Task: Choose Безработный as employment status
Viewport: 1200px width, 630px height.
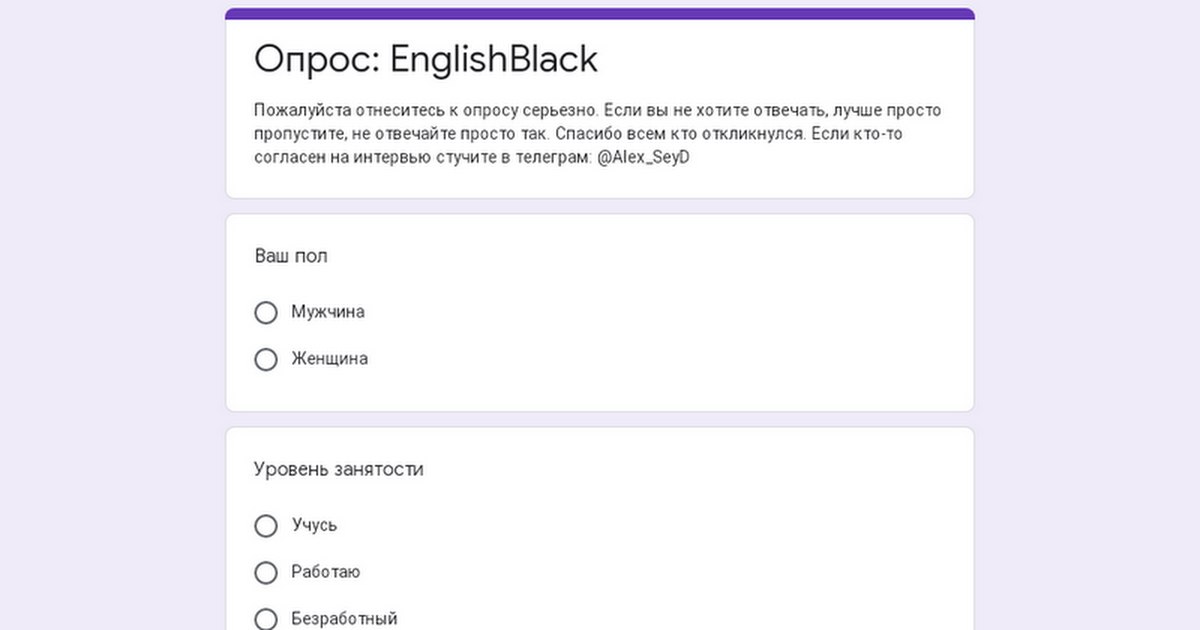Action: 266,619
